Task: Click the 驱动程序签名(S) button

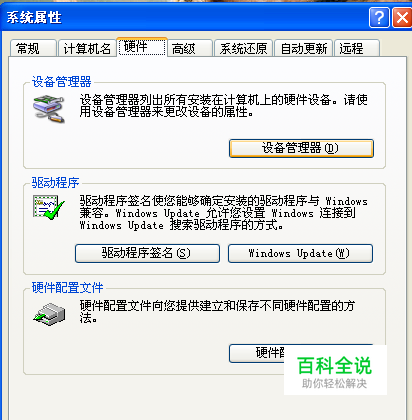Action: click(x=147, y=253)
